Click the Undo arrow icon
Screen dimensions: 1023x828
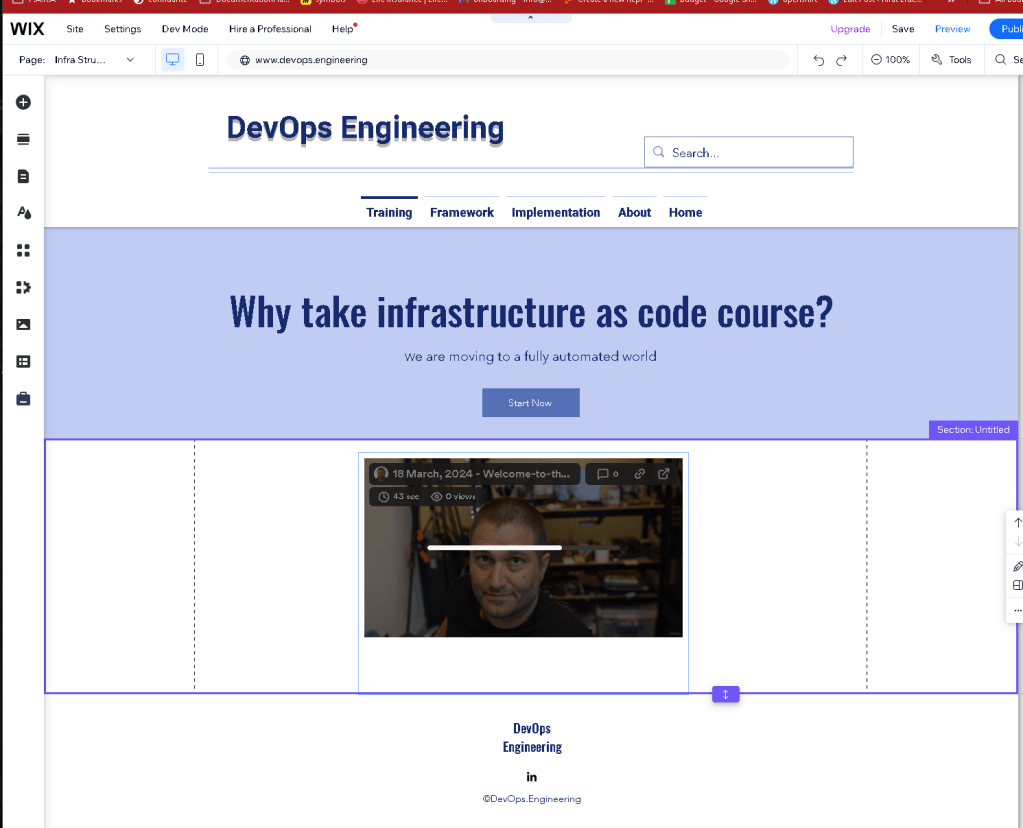click(x=819, y=60)
